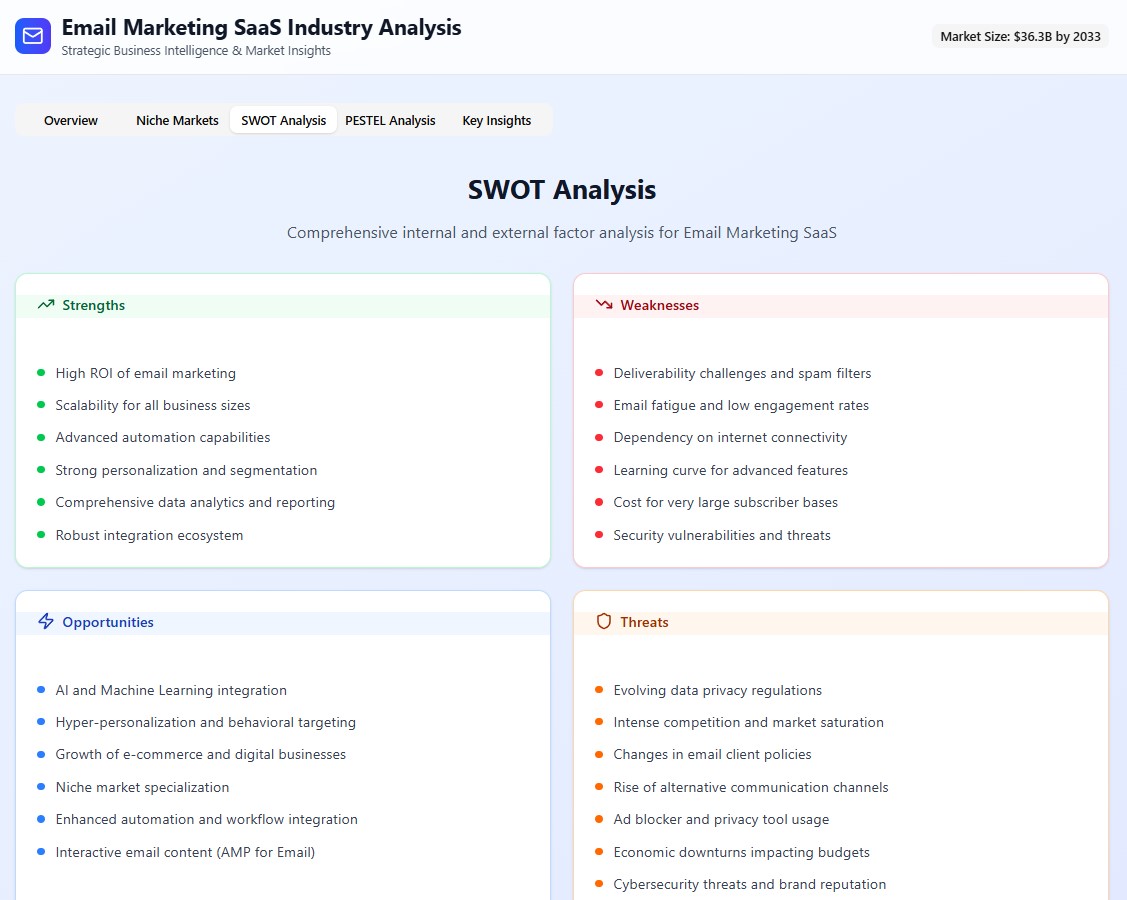Click 'AI and Machine Learning integration' item

171,690
